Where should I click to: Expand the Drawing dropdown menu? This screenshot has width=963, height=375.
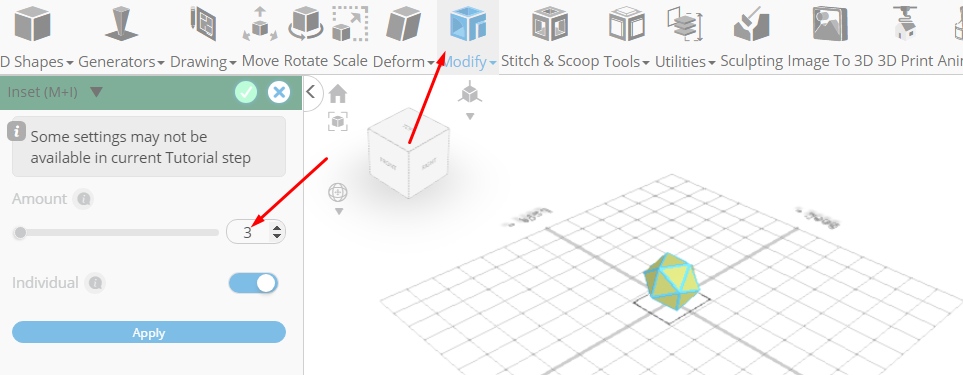tap(203, 61)
